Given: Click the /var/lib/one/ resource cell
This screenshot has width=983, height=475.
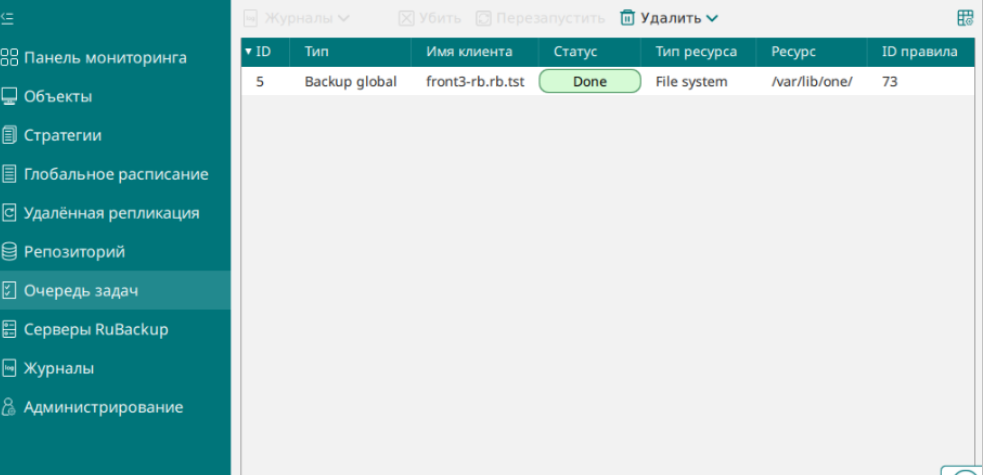Looking at the screenshot, I should [x=812, y=81].
